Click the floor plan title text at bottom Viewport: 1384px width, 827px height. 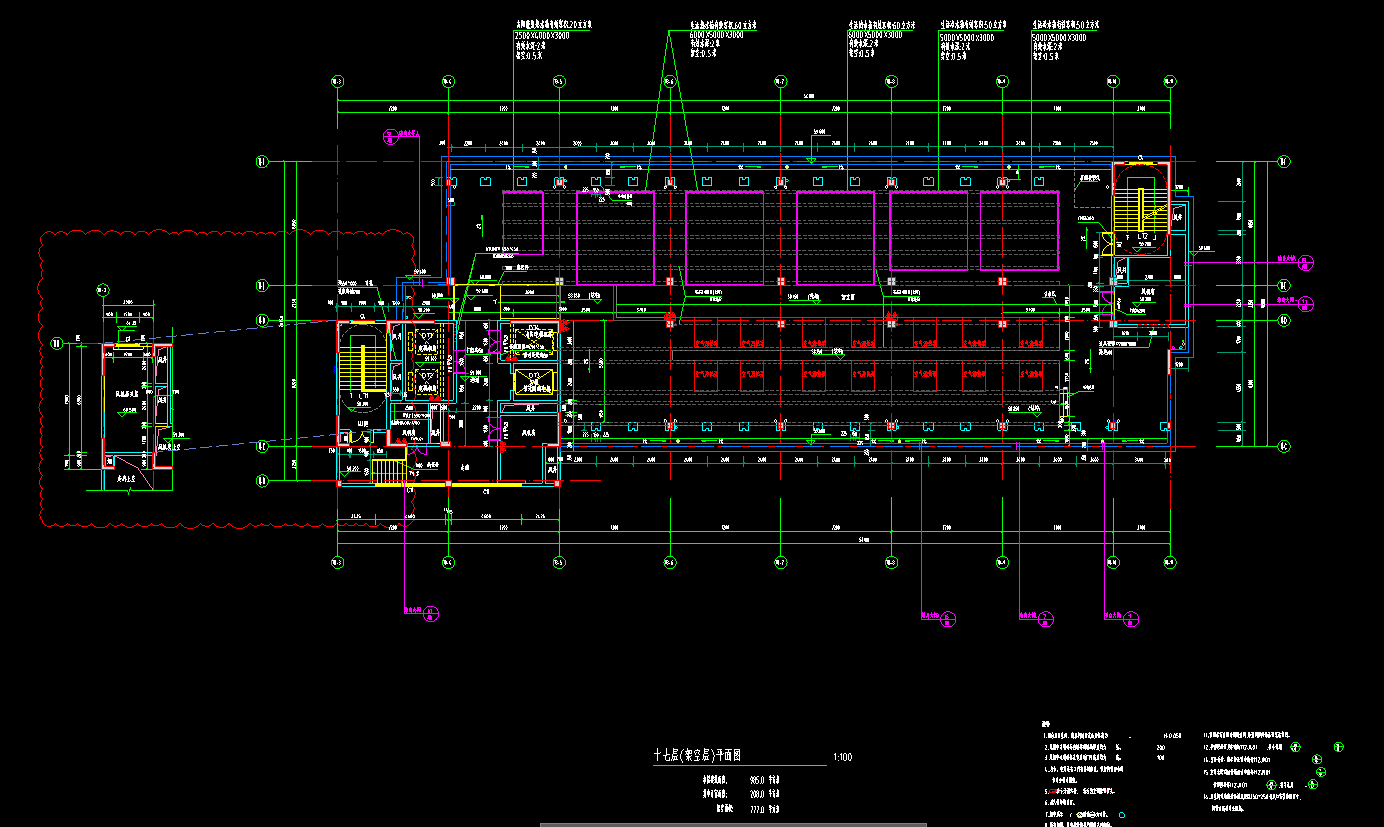711,757
